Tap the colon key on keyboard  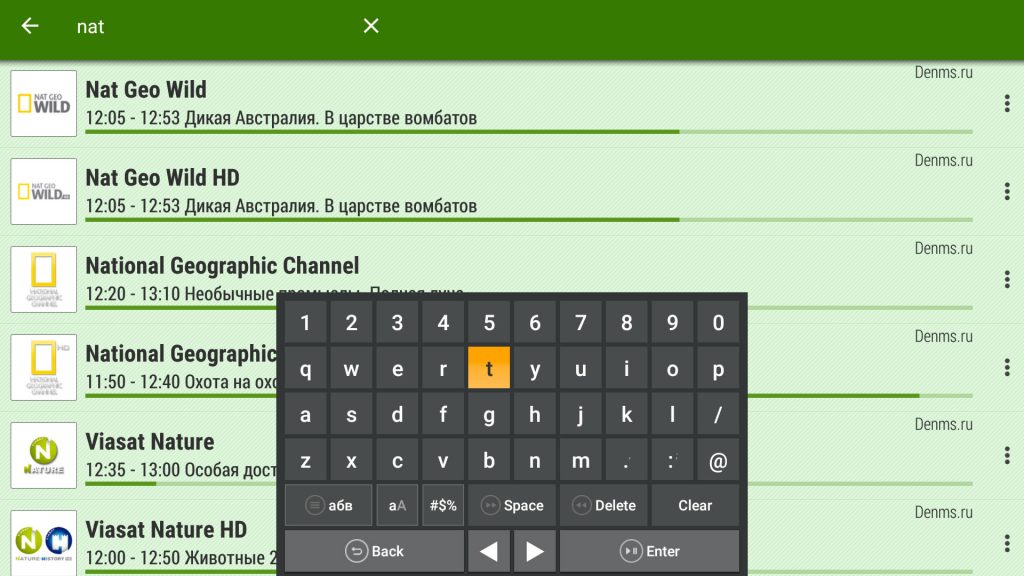pyautogui.click(x=673, y=460)
